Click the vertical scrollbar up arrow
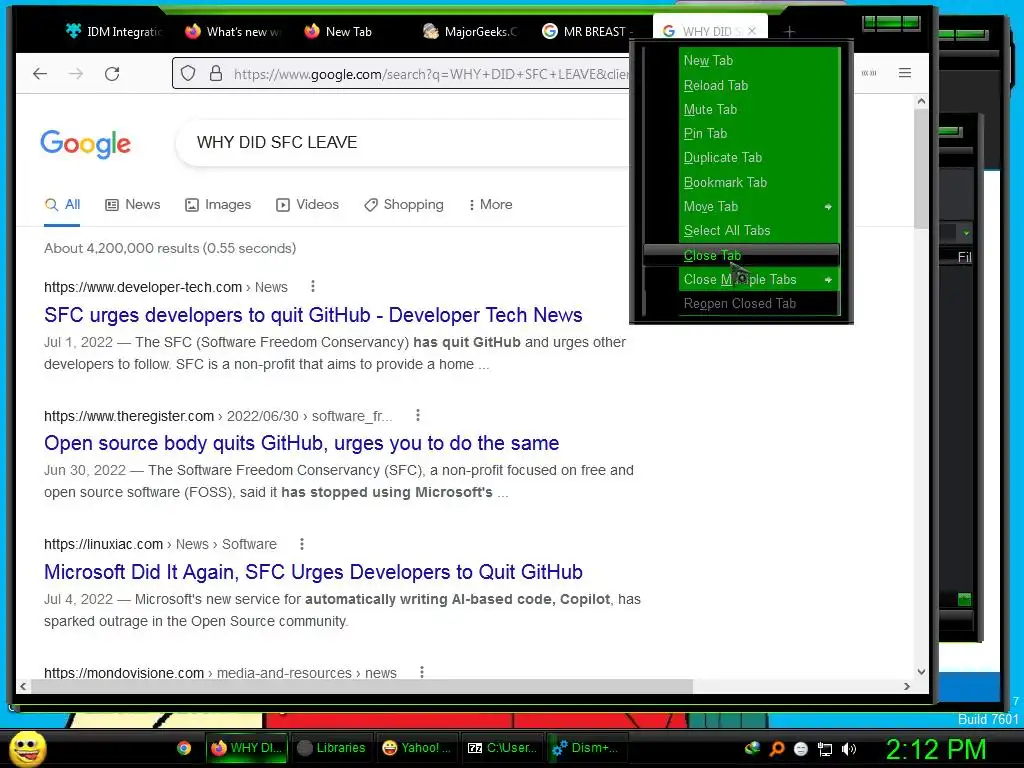 click(x=921, y=101)
